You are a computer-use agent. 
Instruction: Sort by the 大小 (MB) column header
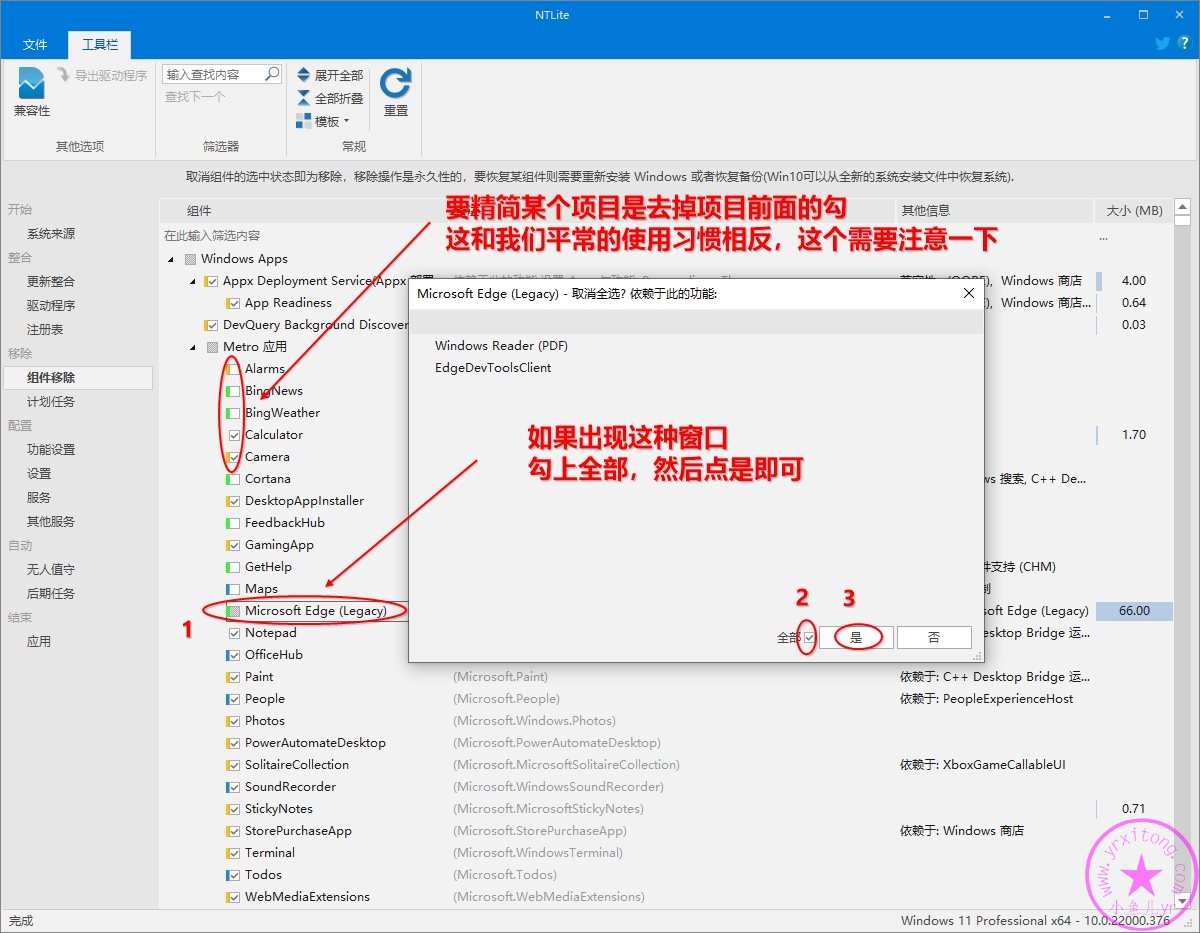click(1134, 211)
